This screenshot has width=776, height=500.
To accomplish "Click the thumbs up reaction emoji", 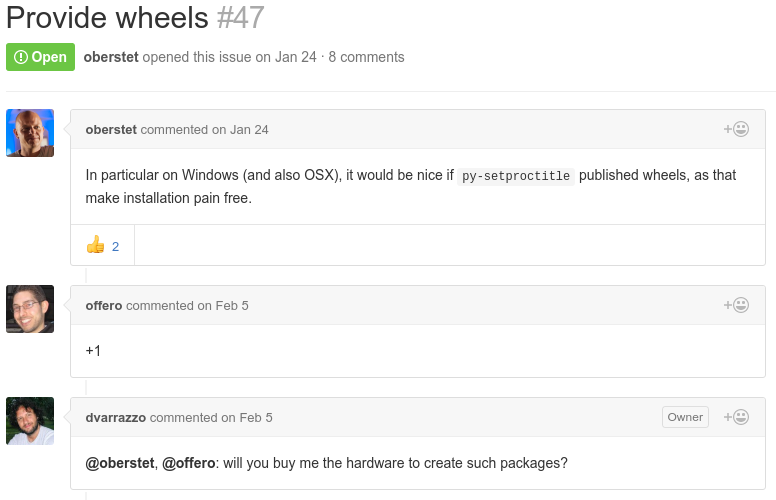I will (x=96, y=245).
